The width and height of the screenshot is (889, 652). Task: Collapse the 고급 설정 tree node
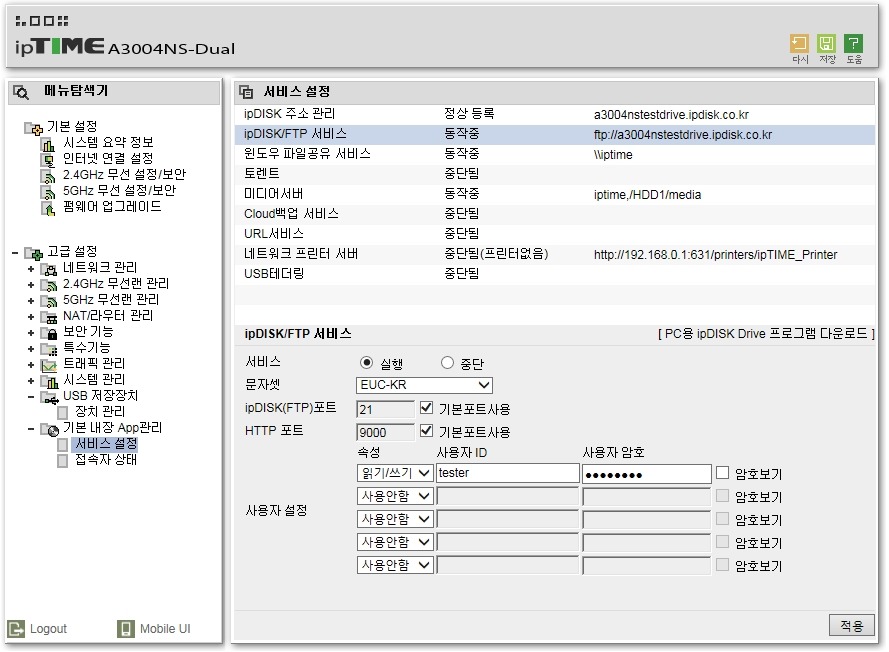tap(15, 253)
